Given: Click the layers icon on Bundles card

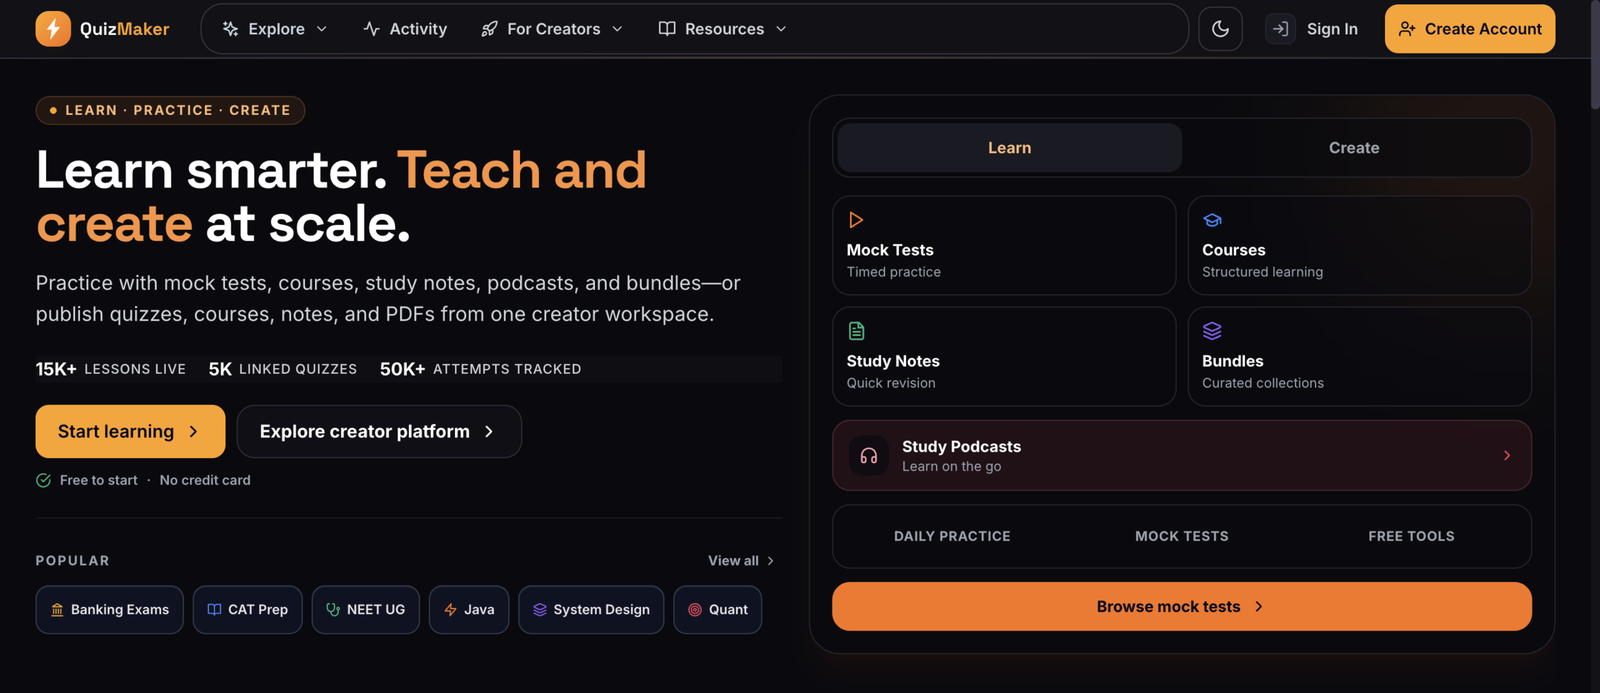Looking at the screenshot, I should 1212,331.
